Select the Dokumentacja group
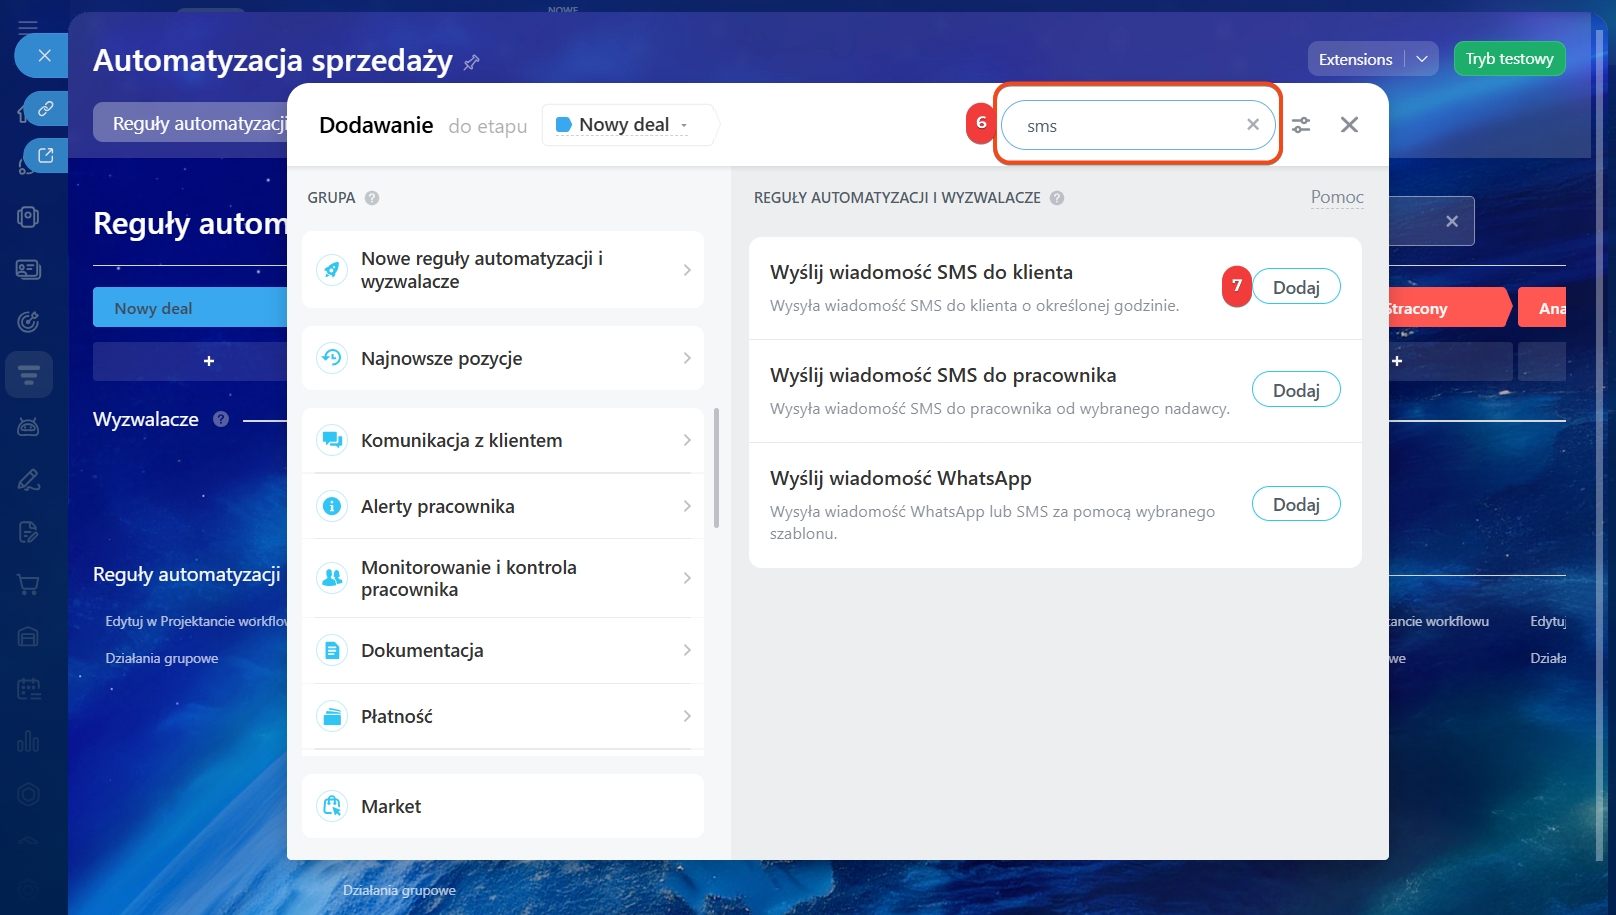 [x=503, y=650]
